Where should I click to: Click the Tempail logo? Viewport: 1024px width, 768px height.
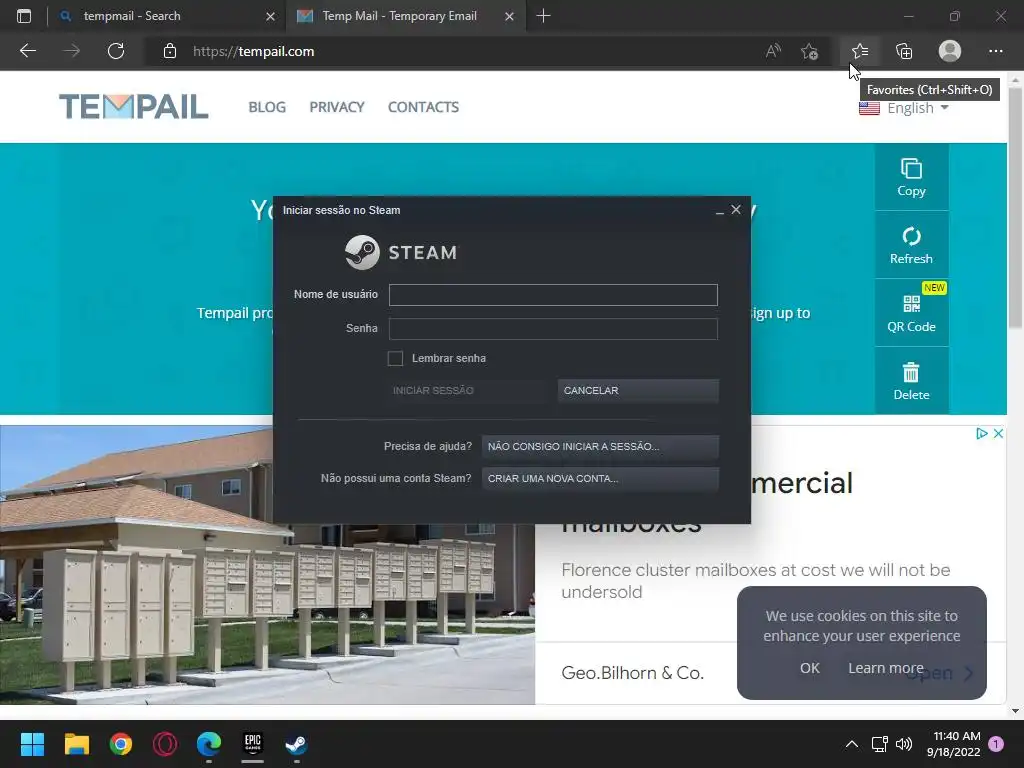coord(134,106)
